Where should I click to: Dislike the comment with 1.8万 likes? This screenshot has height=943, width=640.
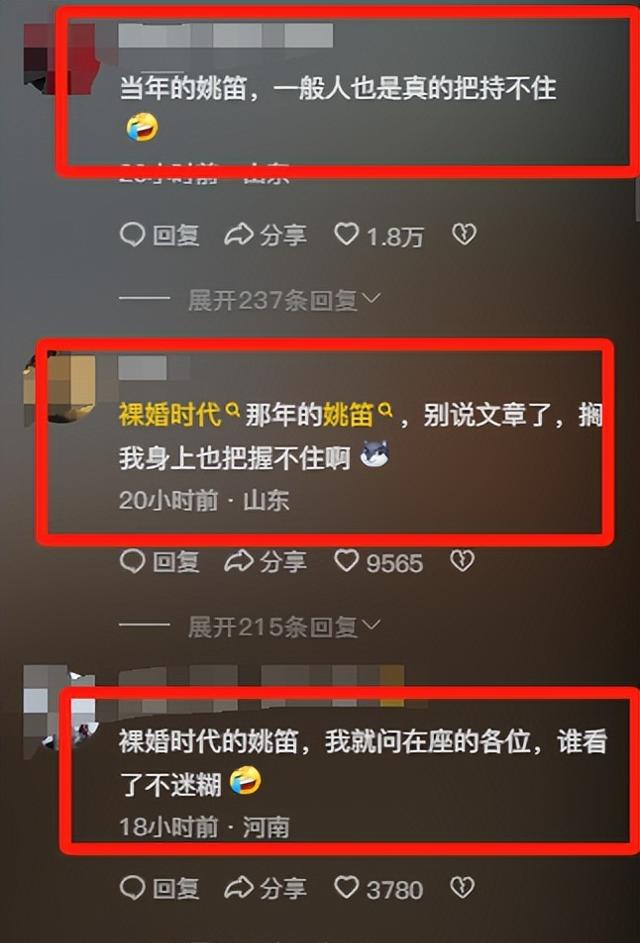[x=464, y=235]
